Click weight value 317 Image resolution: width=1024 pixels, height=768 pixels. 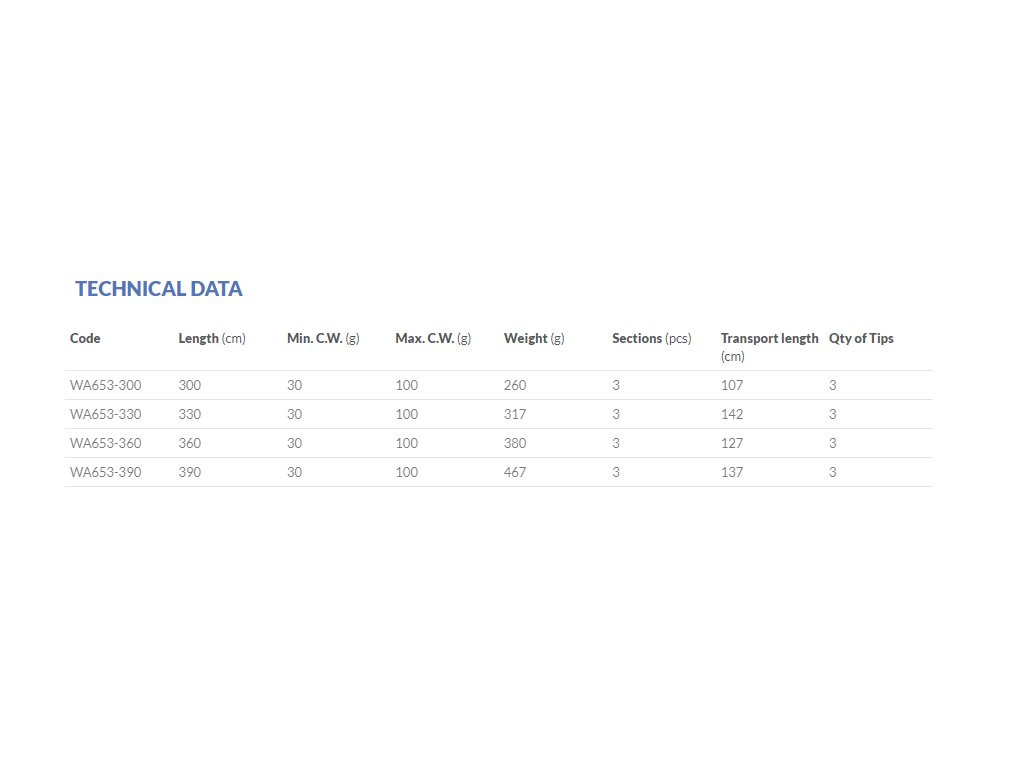coord(515,414)
